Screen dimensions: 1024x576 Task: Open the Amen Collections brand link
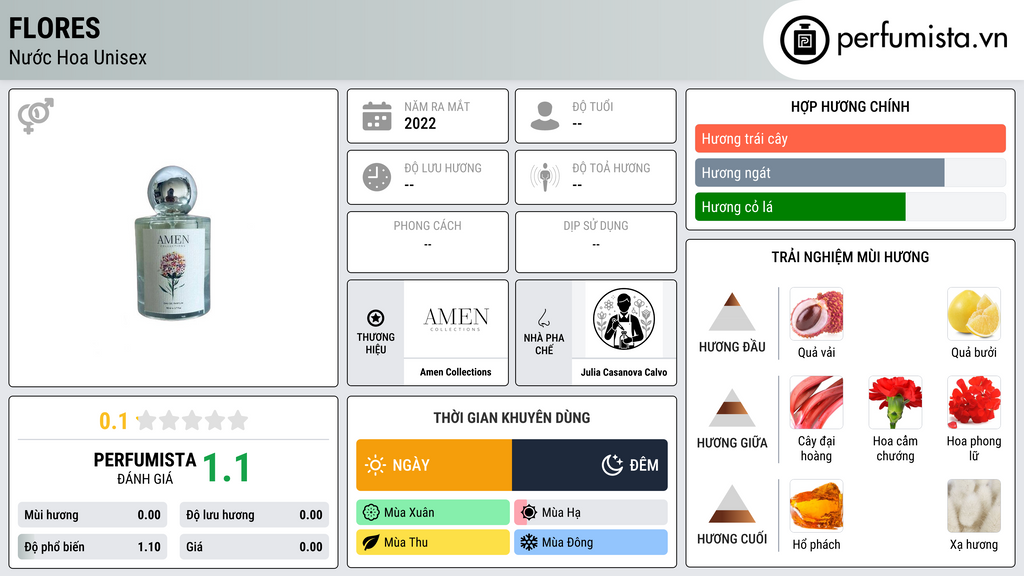456,372
